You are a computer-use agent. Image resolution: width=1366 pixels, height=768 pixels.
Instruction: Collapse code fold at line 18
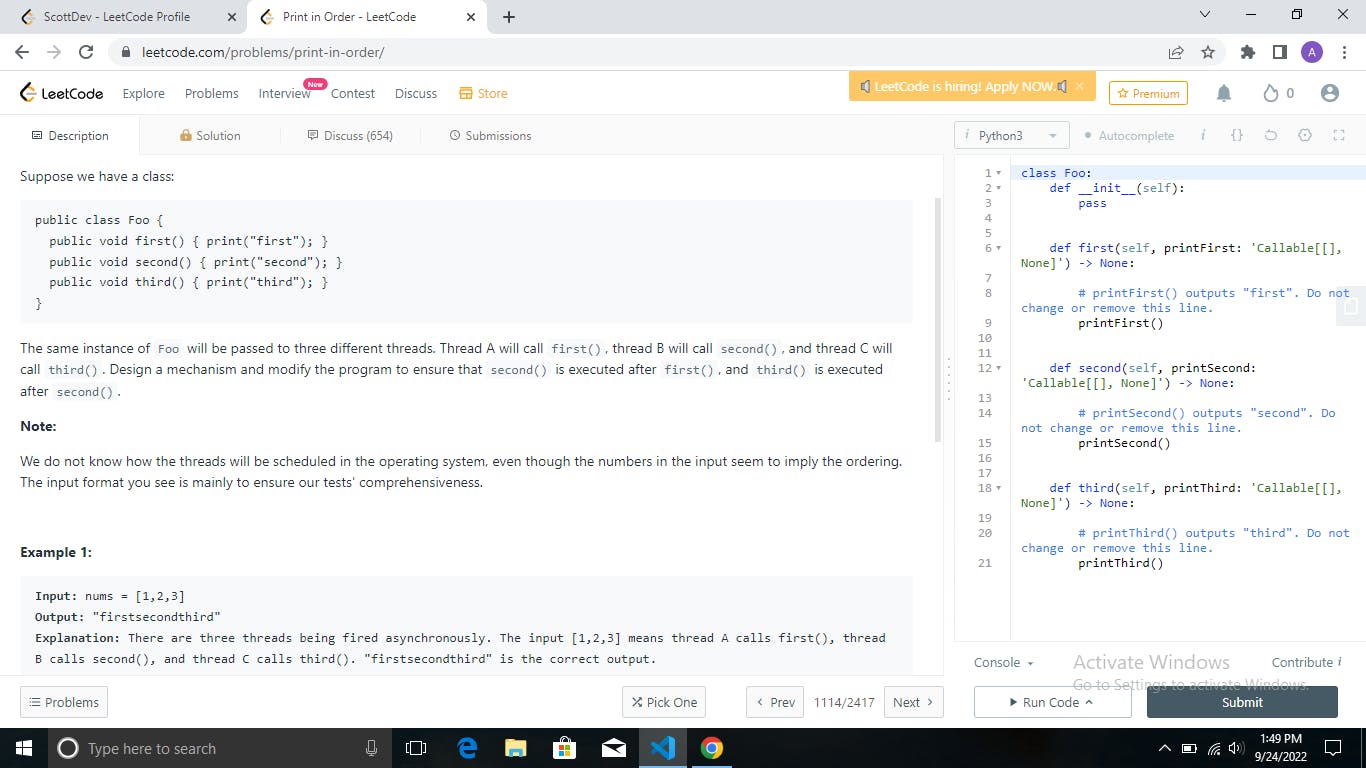[999, 488]
